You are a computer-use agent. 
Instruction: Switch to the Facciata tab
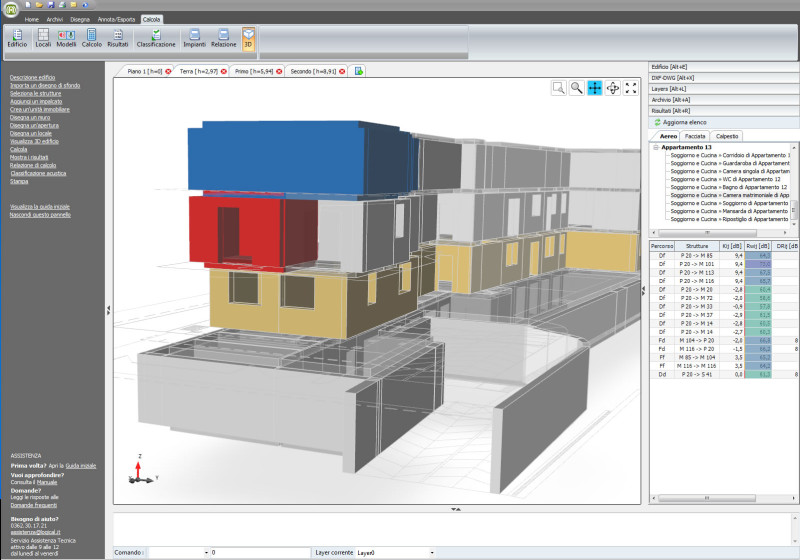(x=695, y=135)
